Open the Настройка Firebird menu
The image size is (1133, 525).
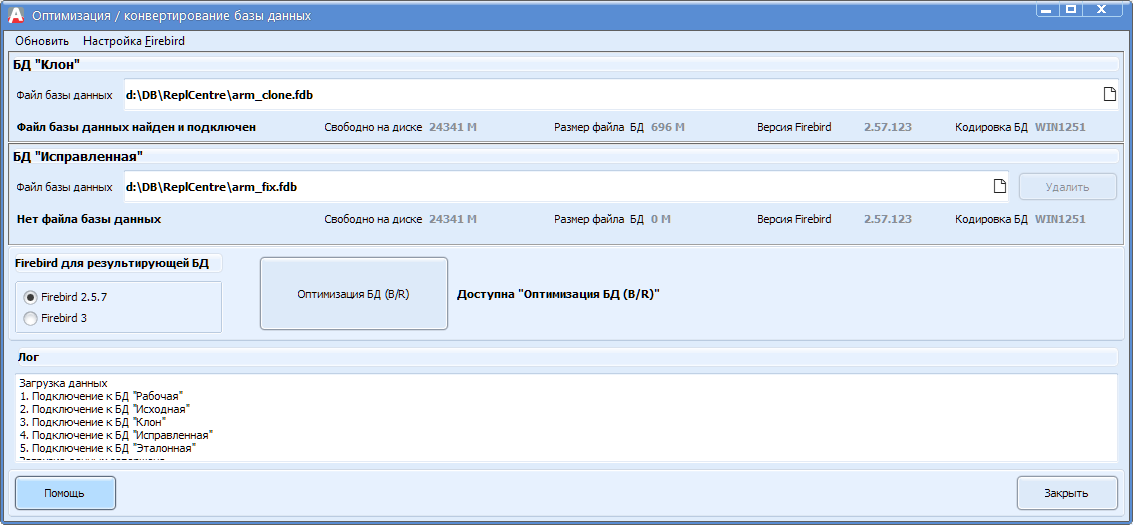point(134,41)
